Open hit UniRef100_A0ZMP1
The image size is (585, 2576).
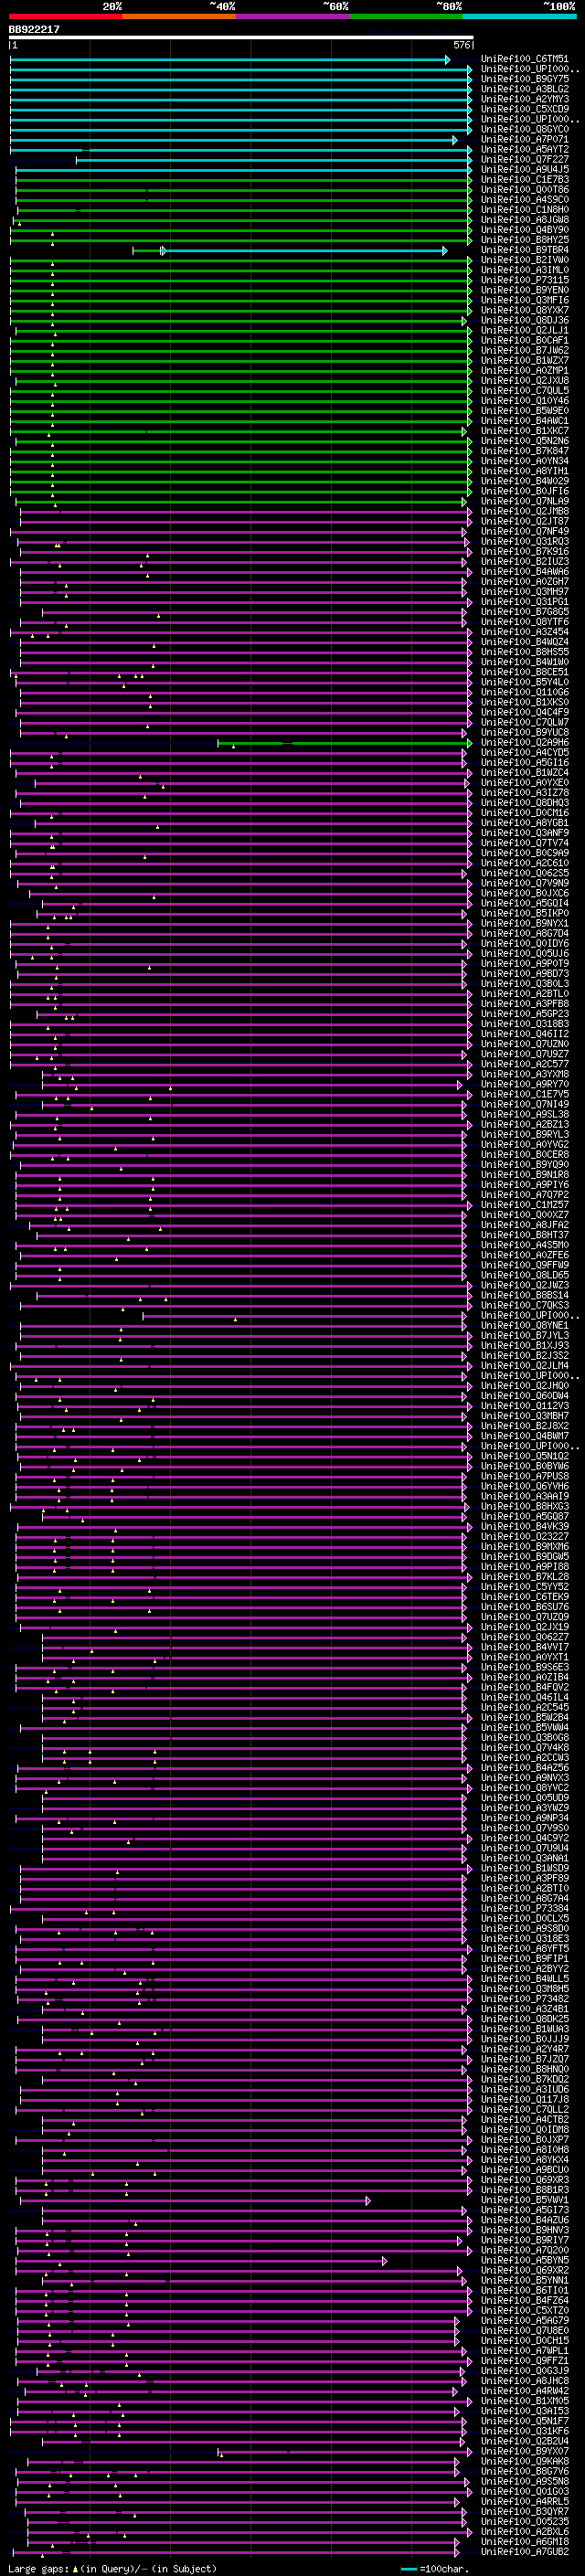[x=525, y=370]
